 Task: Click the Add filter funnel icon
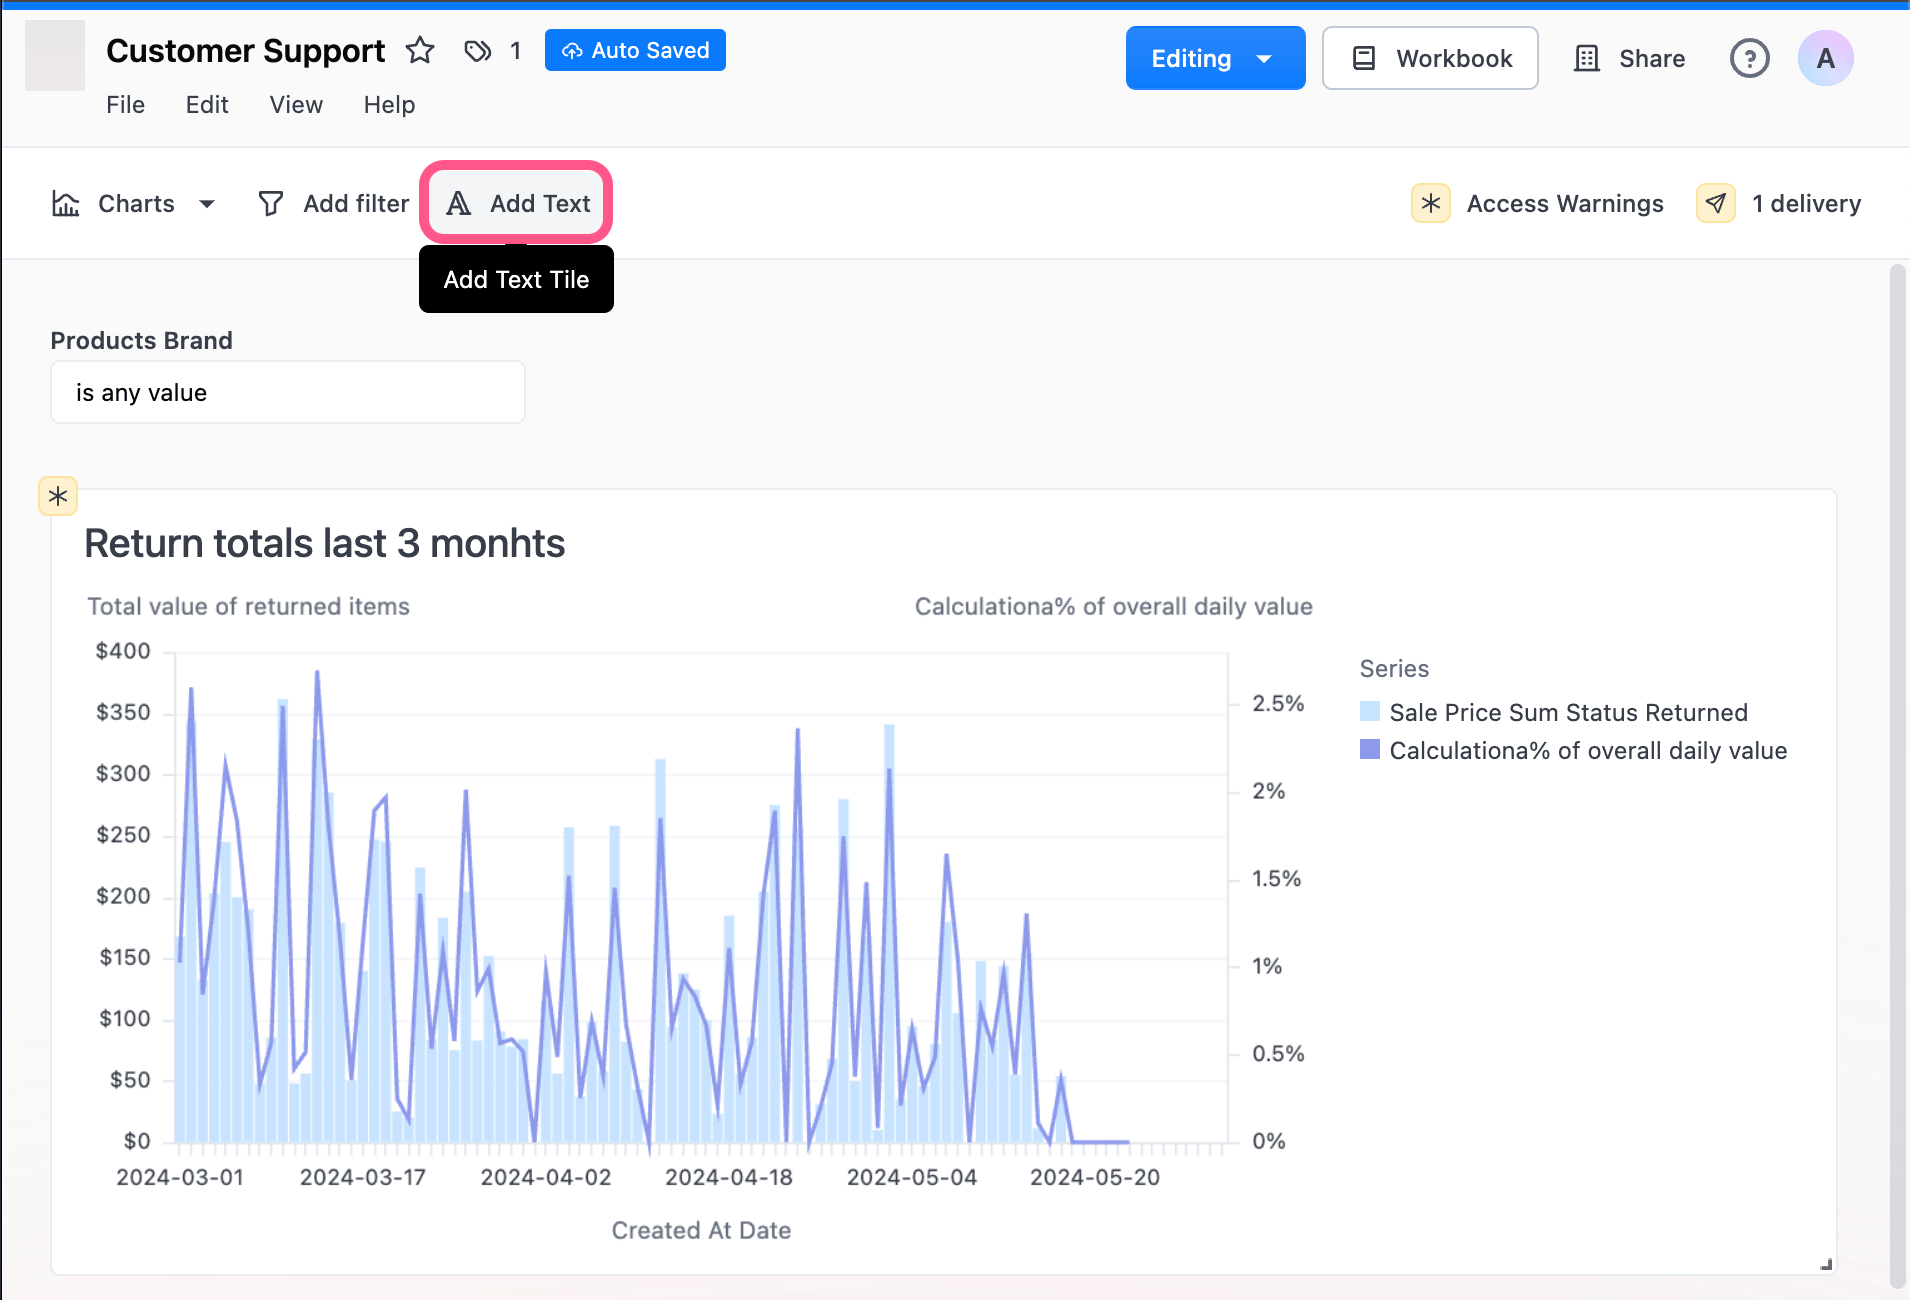(x=270, y=204)
